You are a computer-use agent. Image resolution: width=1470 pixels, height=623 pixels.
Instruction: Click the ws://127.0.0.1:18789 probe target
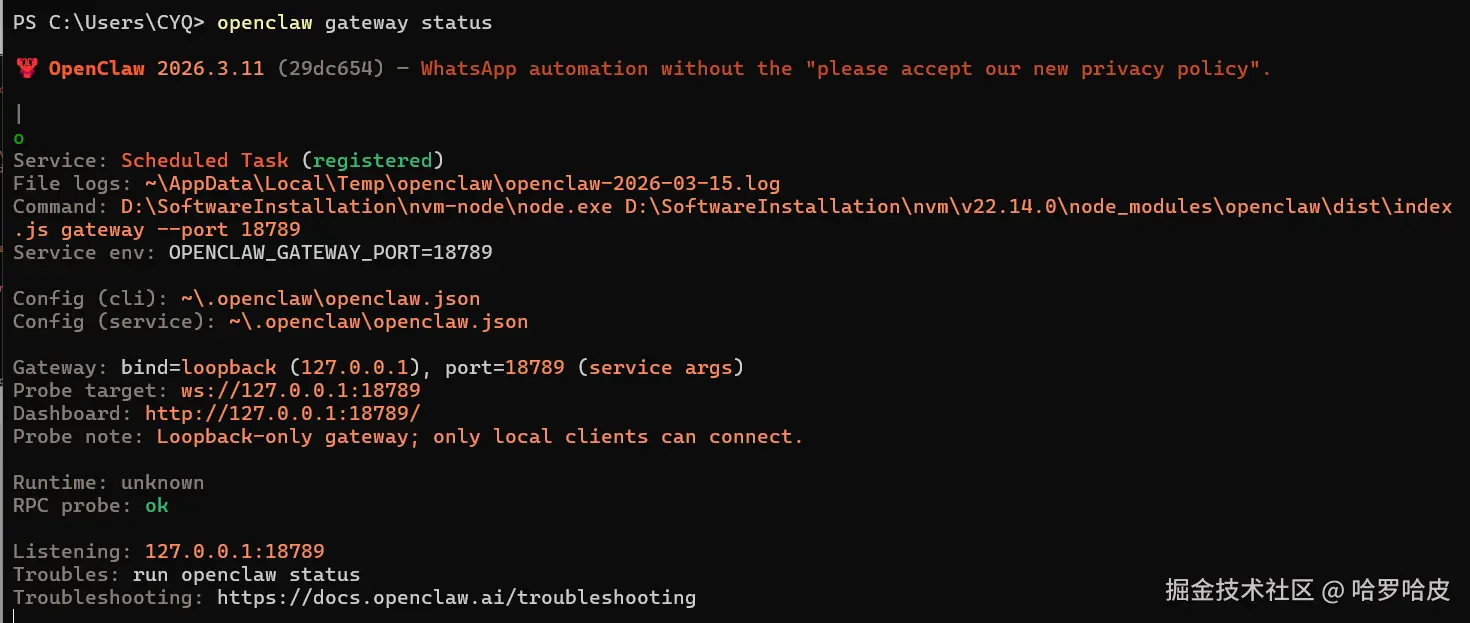click(x=301, y=390)
